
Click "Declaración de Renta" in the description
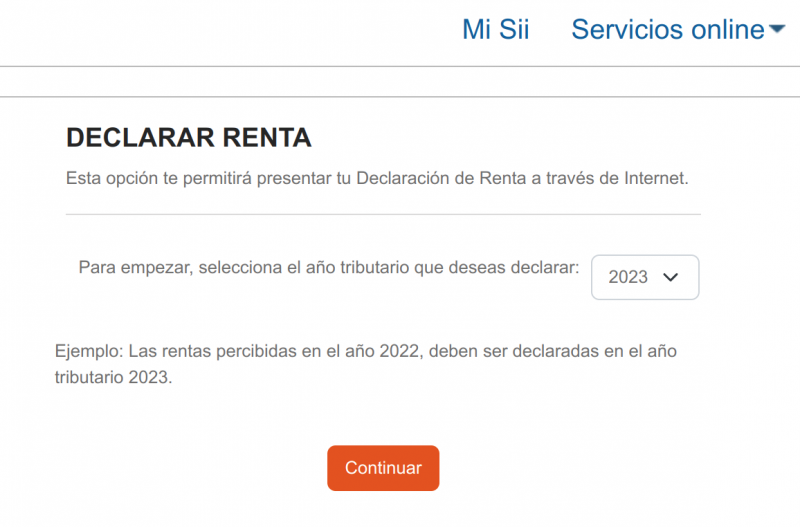[x=440, y=179]
